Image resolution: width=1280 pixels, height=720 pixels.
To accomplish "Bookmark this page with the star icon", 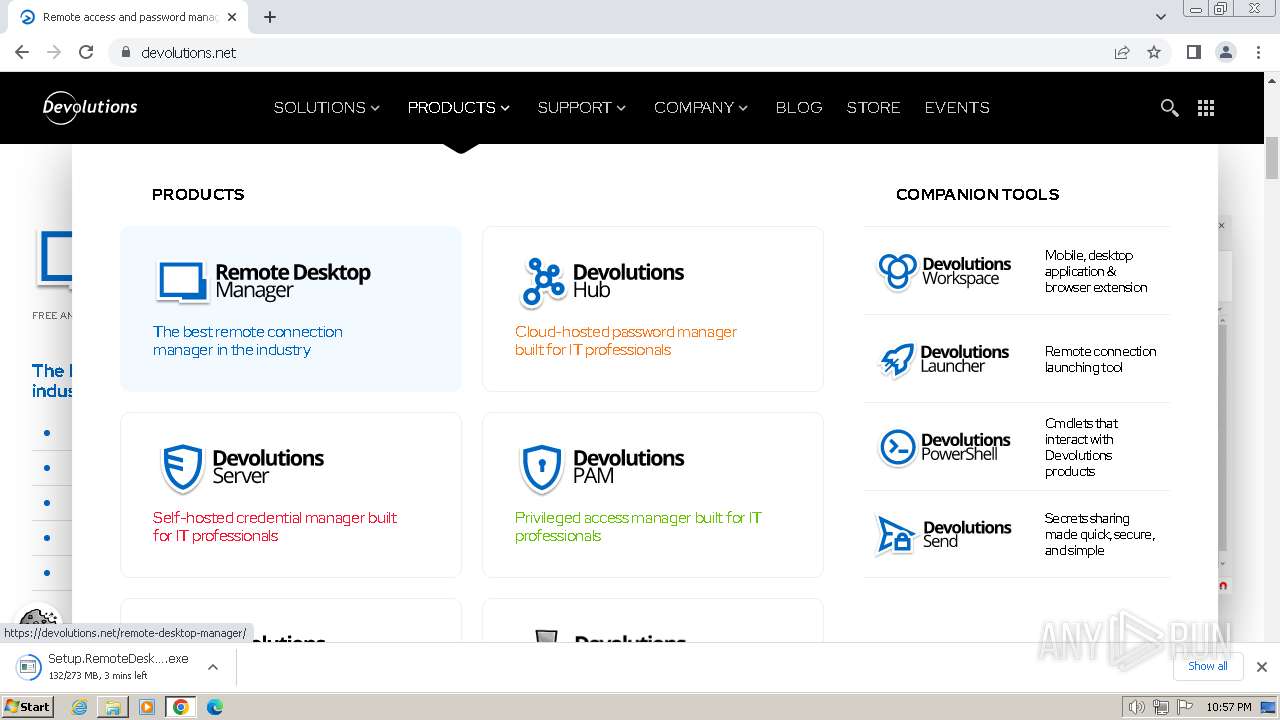I will tap(1154, 52).
